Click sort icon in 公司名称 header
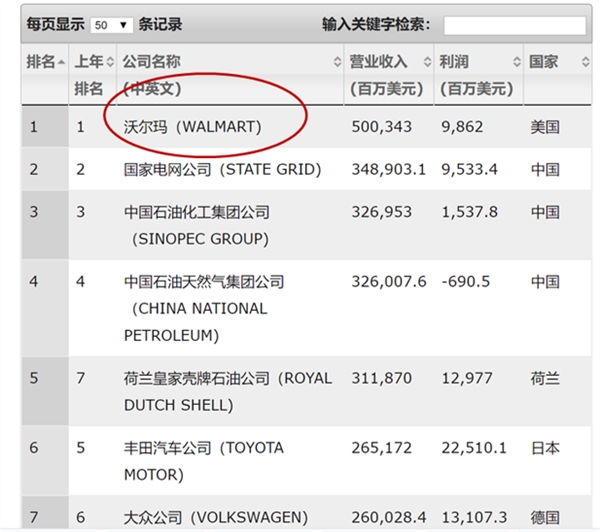 [337, 62]
